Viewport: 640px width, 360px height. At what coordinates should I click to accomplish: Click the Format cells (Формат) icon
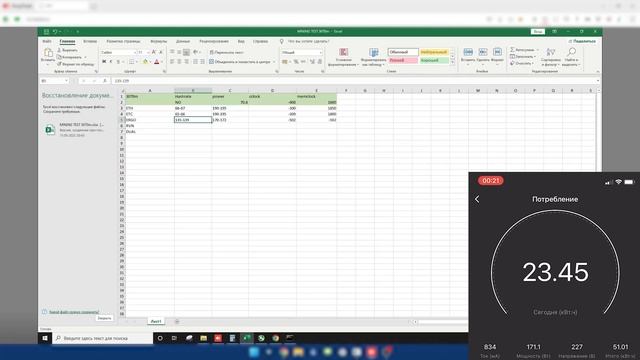tap(497, 52)
